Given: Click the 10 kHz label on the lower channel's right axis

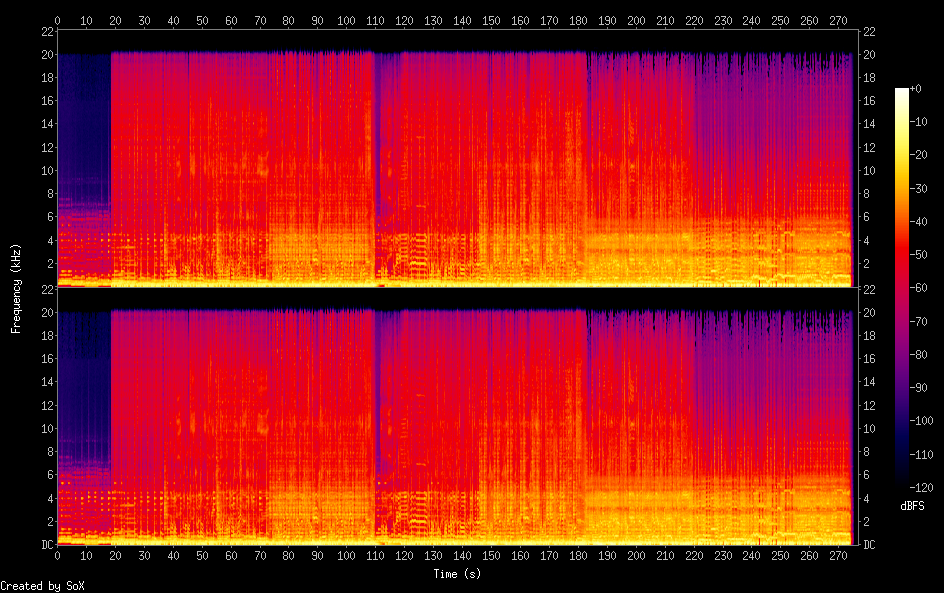Looking at the screenshot, I should pos(868,428).
